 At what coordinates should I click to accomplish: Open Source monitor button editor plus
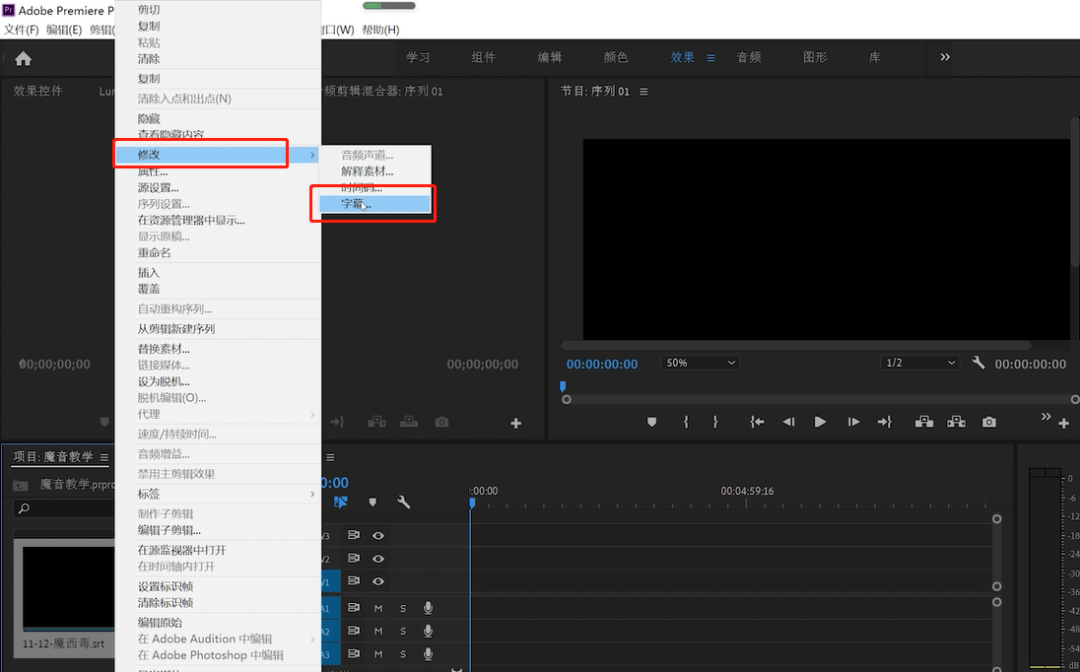click(516, 423)
